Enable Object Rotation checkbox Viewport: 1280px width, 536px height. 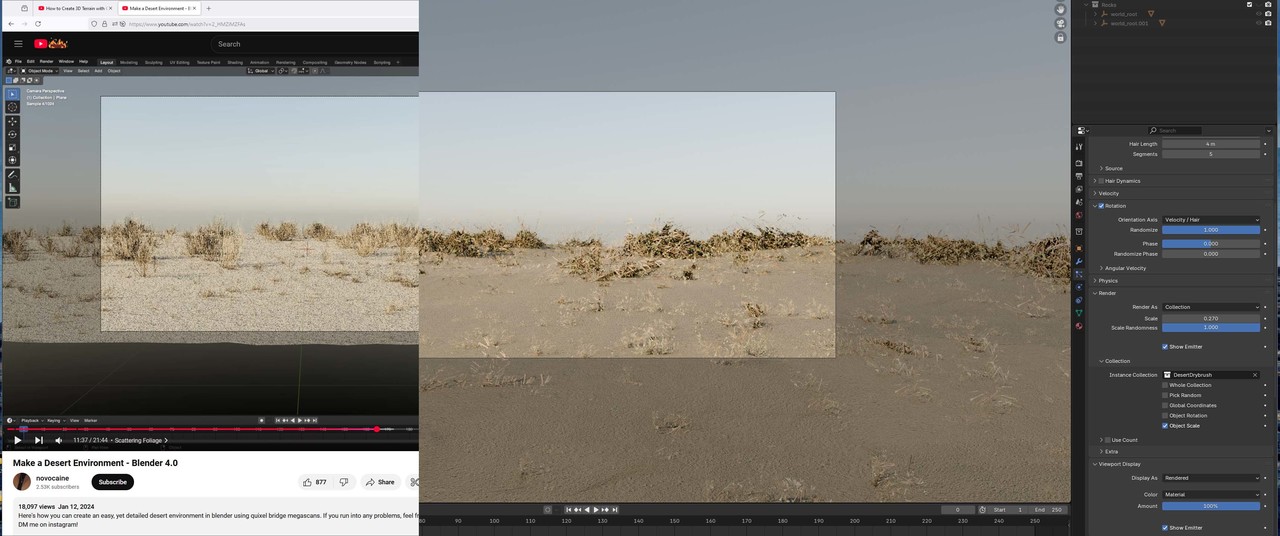[x=1165, y=415]
